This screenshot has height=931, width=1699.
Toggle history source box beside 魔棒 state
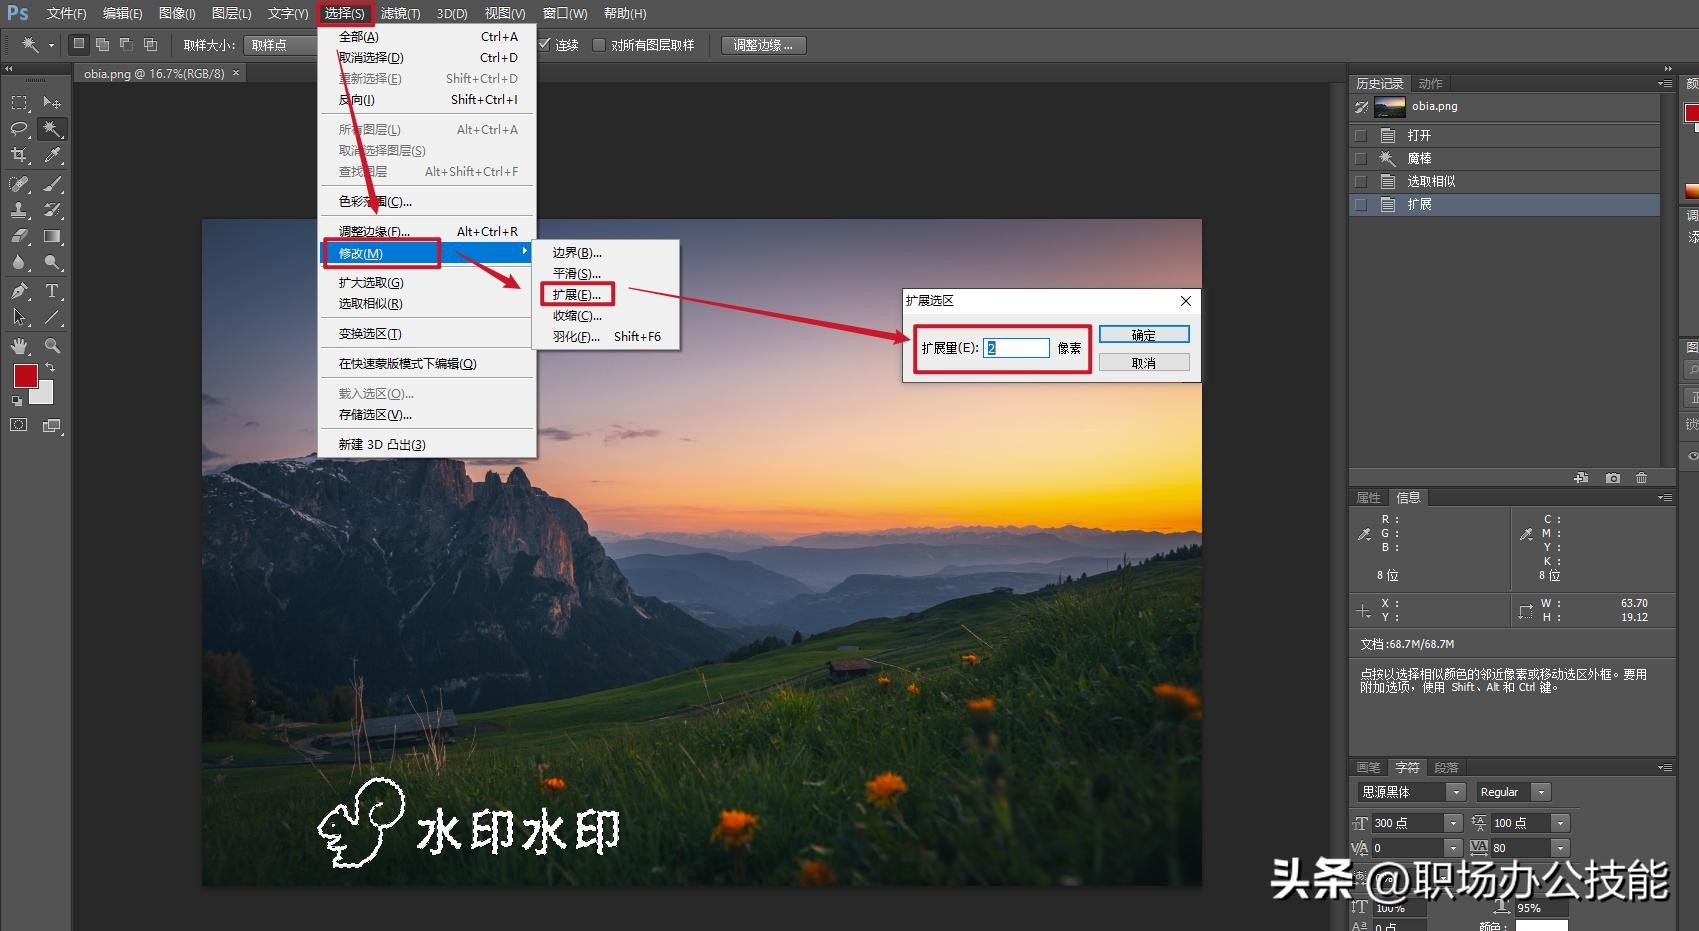(1360, 158)
